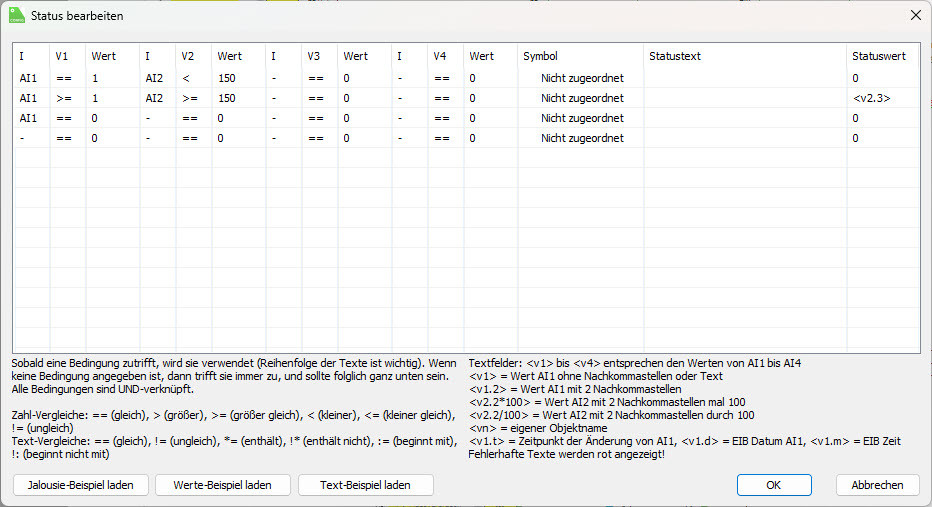Click the V3 column header
Screen dimensions: 932x507
coord(319,56)
